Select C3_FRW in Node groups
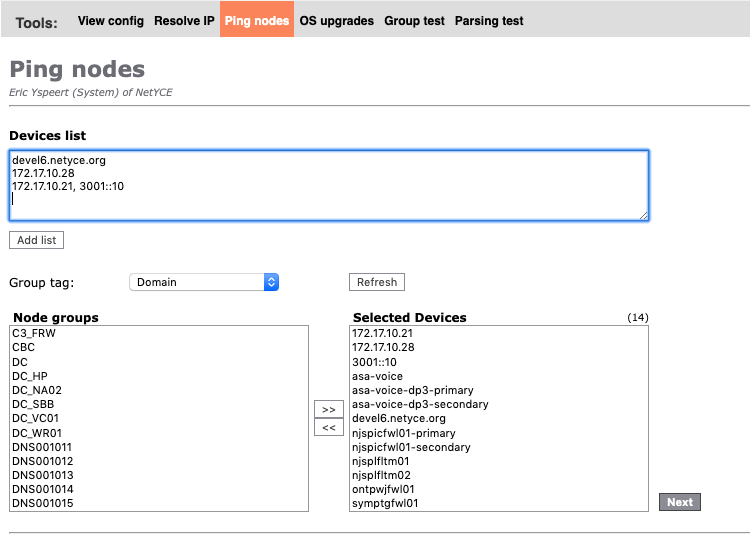This screenshot has height=541, width=750. point(34,333)
